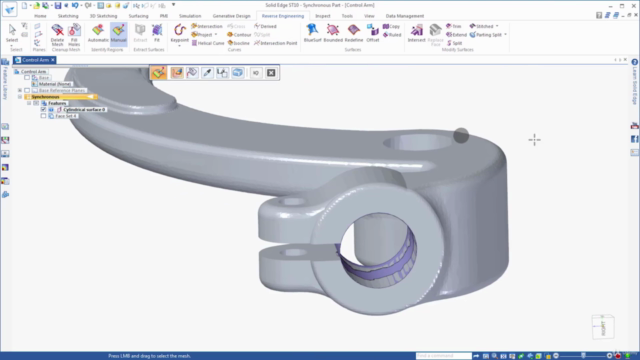Close the floating command bar
Image resolution: width=640 pixels, height=360 pixels.
[x=271, y=73]
